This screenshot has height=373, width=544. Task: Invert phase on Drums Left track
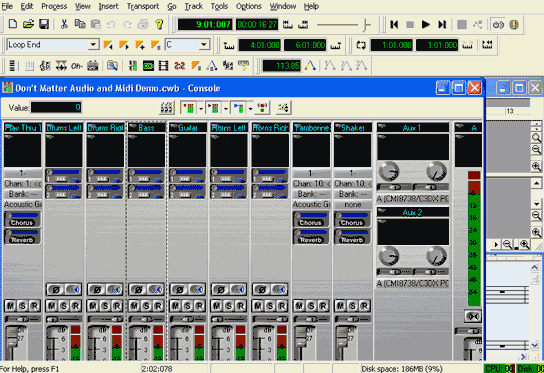click(x=56, y=289)
